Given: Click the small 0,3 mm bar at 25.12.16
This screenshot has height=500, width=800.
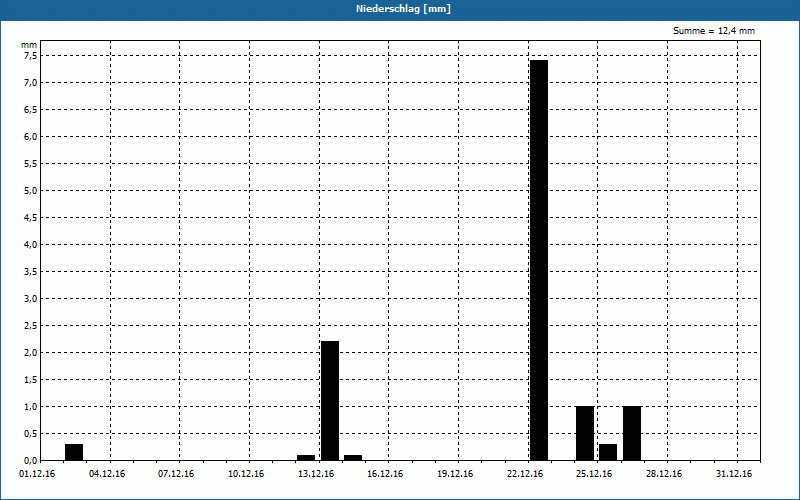Looking at the screenshot, I should [608, 453].
